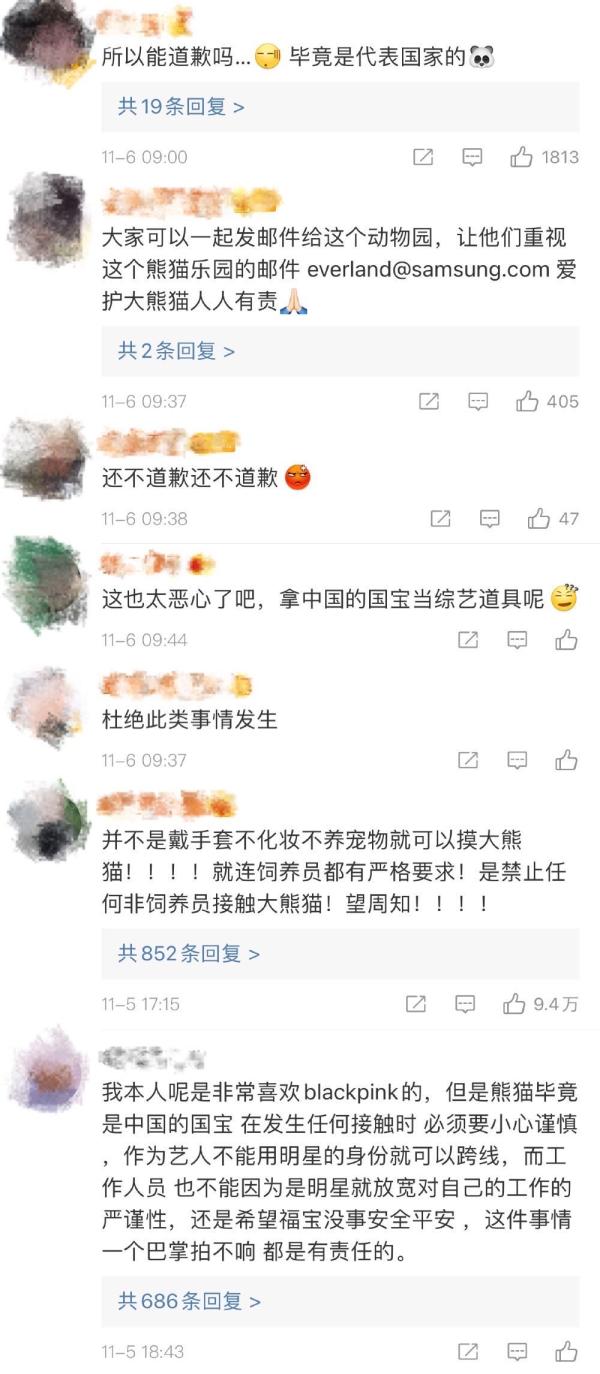Like the 11-5 18:43 blackpink comment

[x=567, y=1351]
